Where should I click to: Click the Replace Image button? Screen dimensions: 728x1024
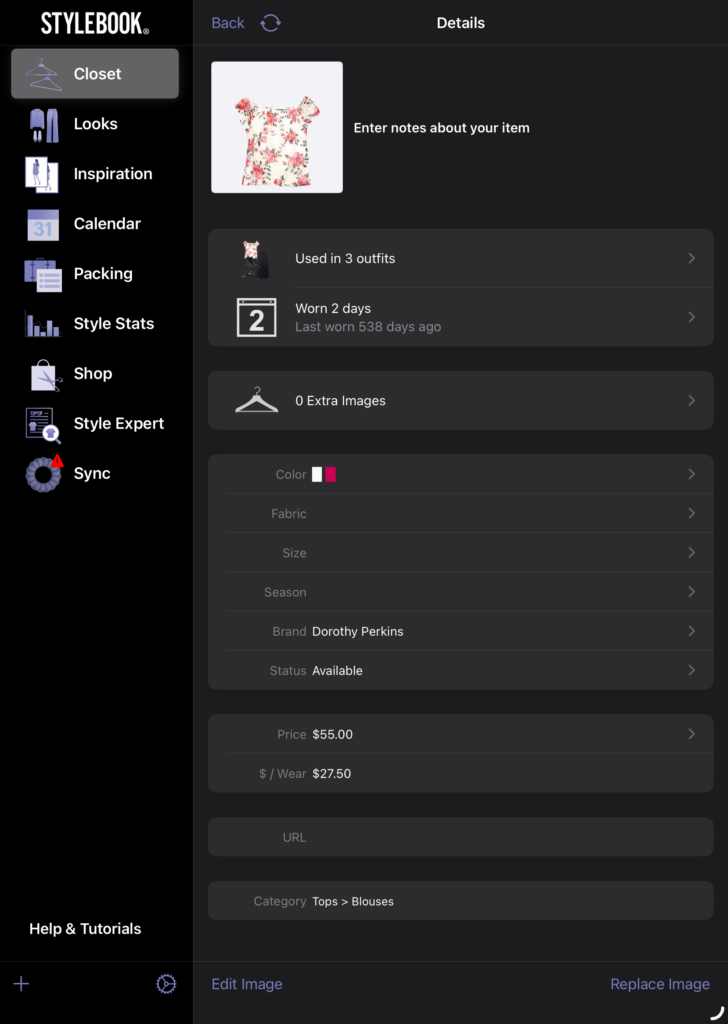[x=659, y=984]
